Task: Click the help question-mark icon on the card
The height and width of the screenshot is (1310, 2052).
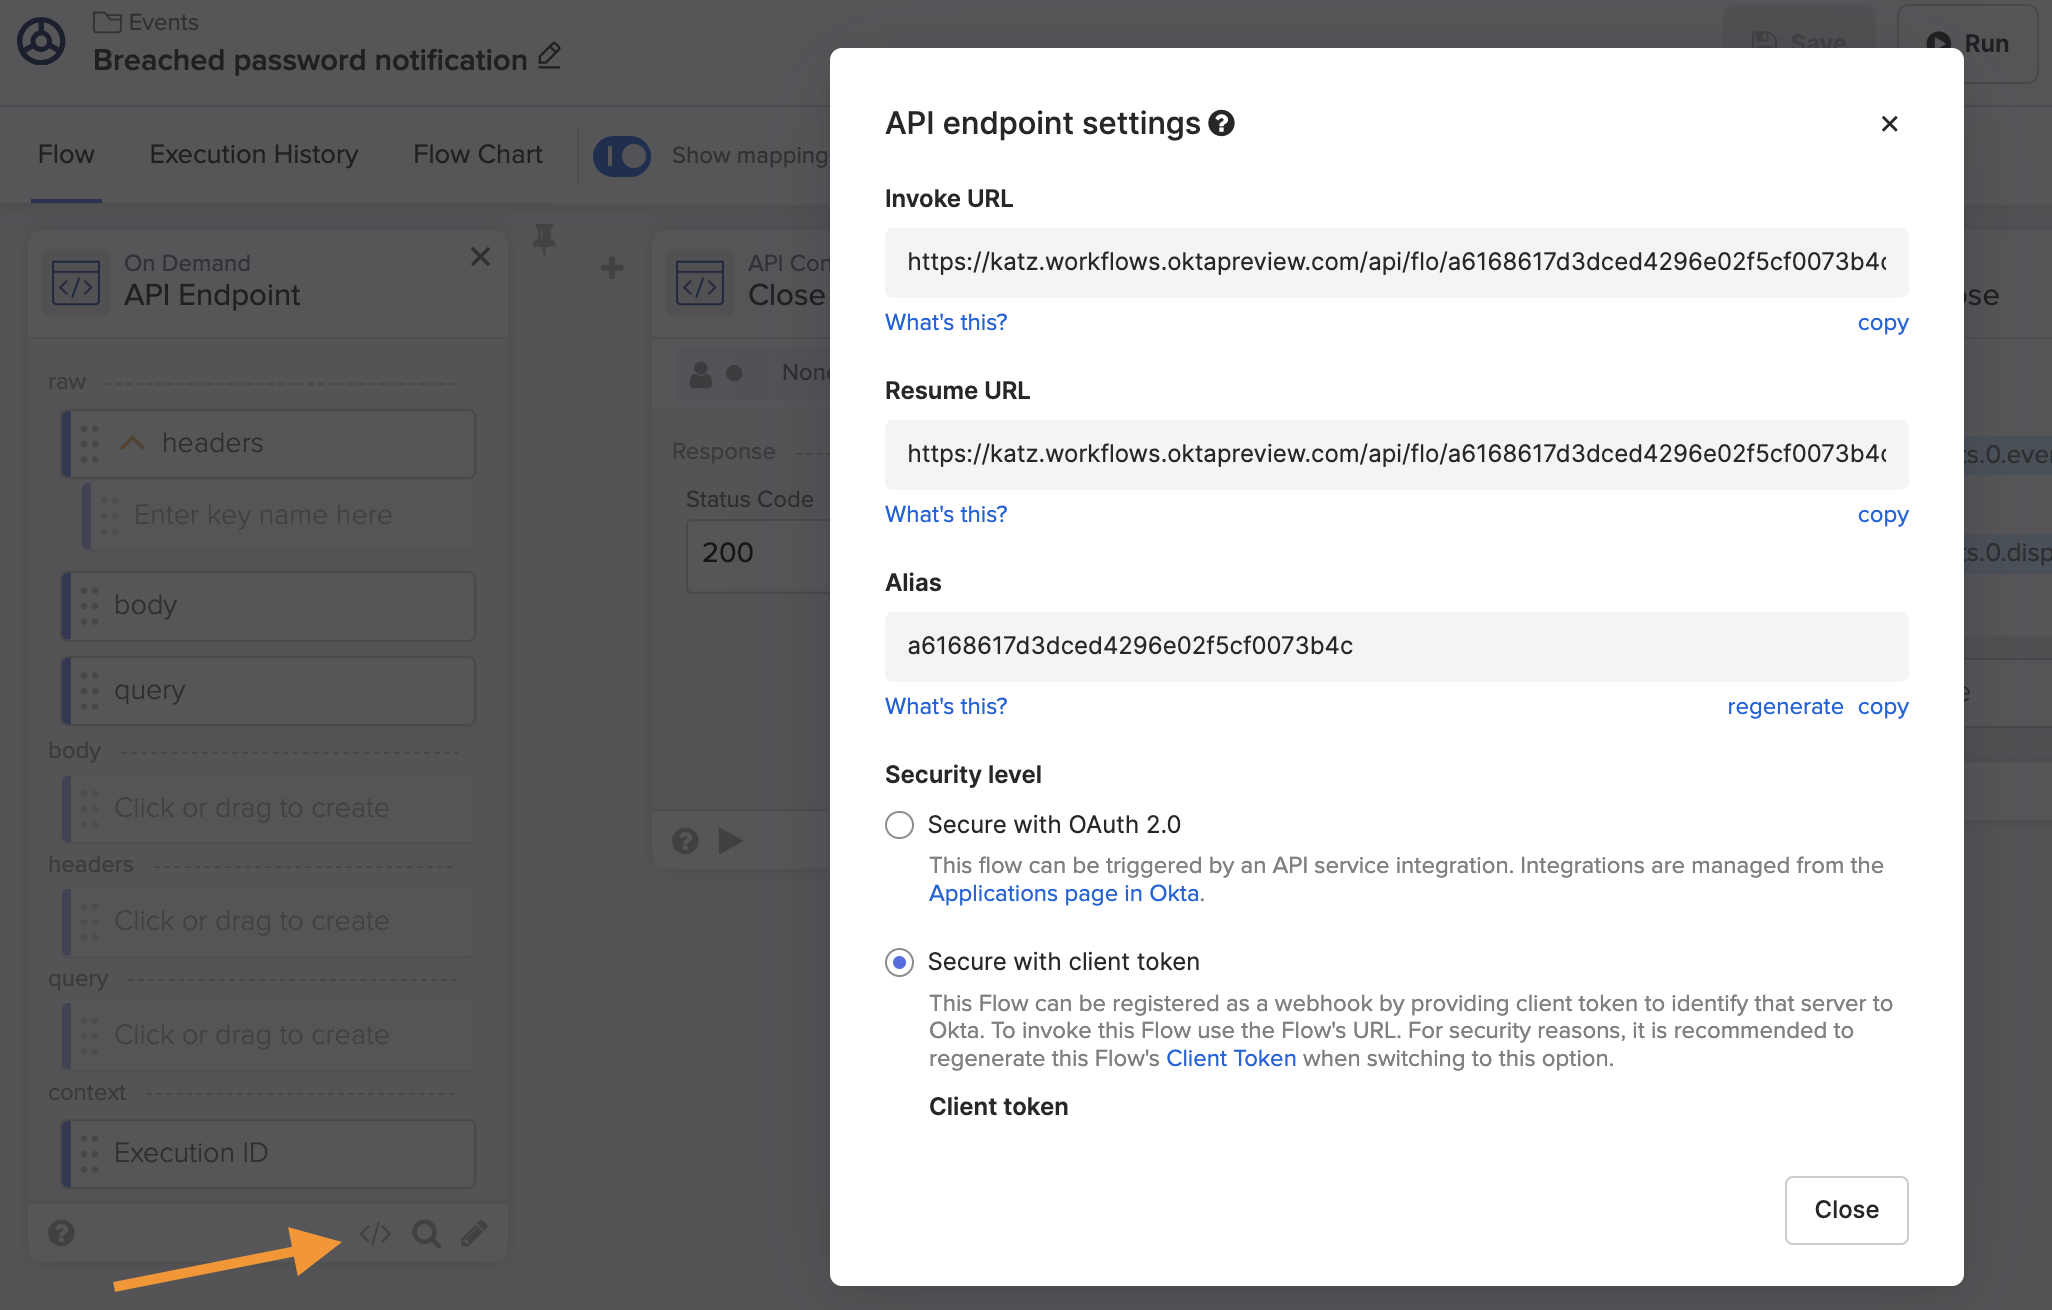Action: point(61,1233)
